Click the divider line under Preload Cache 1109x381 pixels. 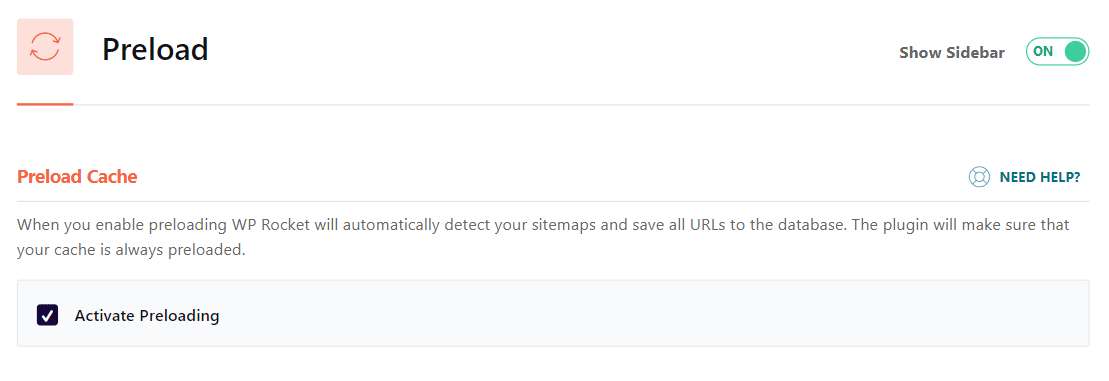pyautogui.click(x=553, y=201)
